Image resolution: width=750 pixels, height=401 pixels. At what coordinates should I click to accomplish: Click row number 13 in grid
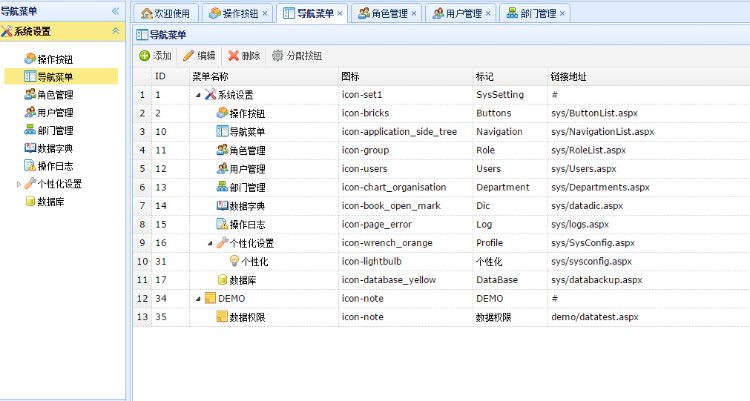click(x=143, y=317)
